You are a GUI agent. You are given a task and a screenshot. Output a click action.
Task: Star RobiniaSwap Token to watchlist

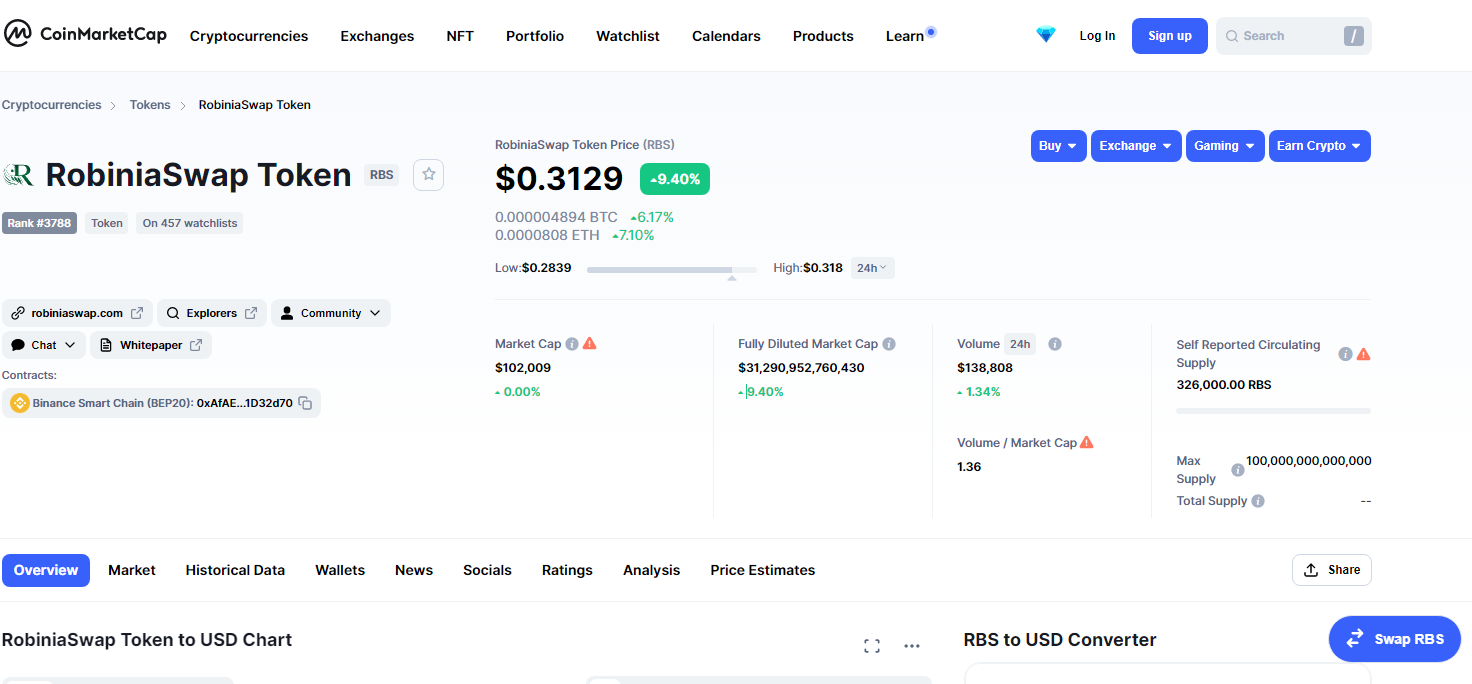[x=429, y=174]
